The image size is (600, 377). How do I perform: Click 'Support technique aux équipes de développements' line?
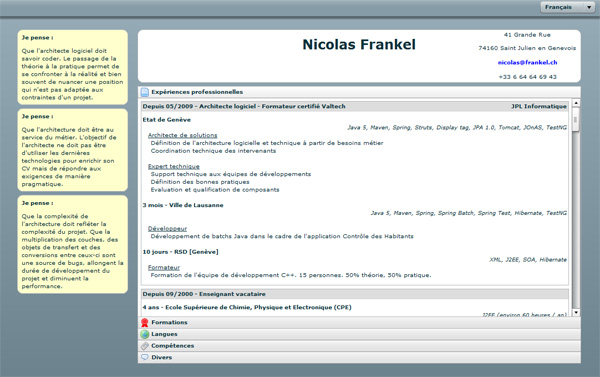(x=231, y=174)
